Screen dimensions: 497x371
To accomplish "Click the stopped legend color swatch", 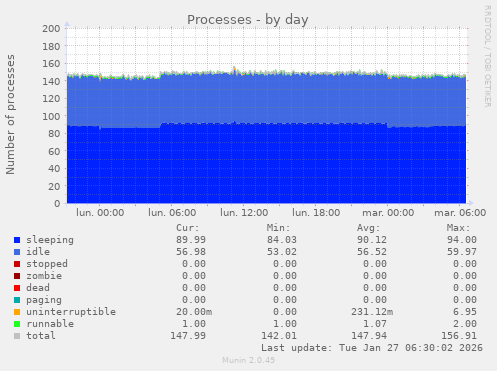I will click(17, 264).
